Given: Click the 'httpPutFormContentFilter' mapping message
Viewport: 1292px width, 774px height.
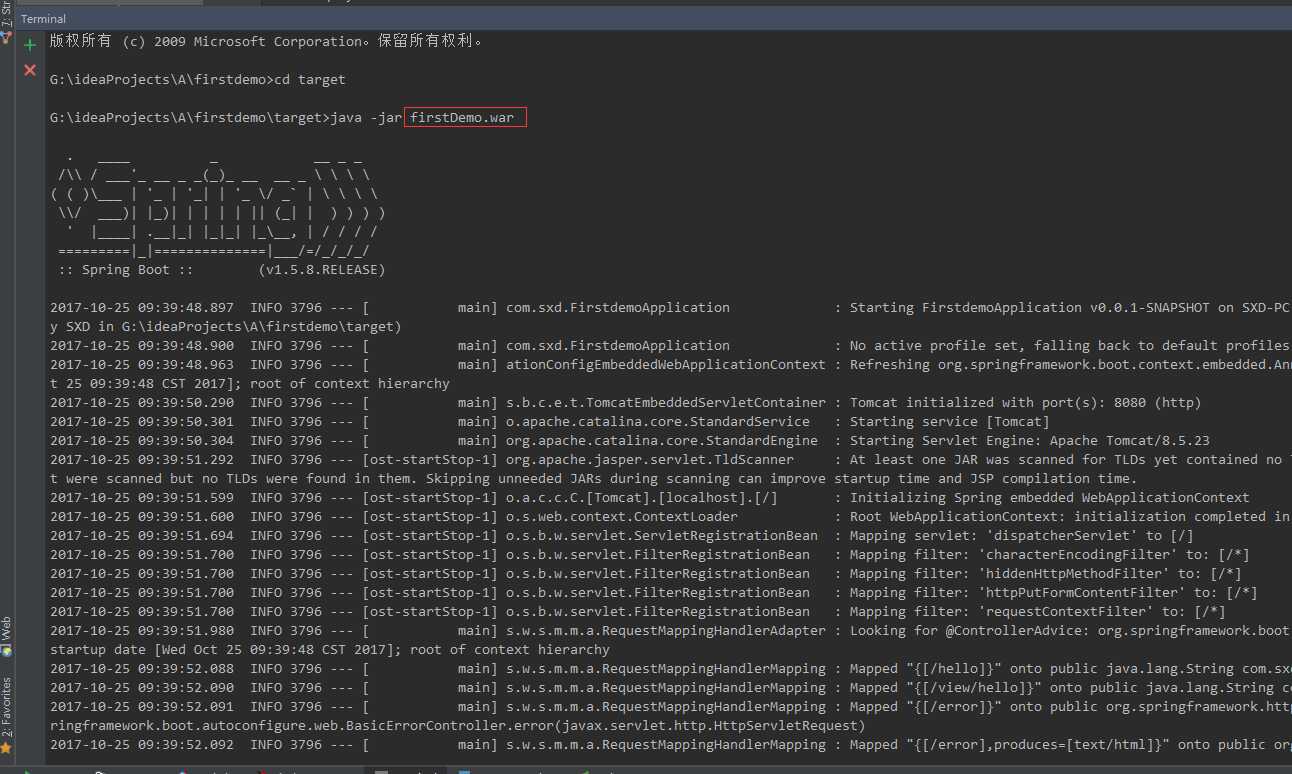Looking at the screenshot, I should click(1054, 593).
